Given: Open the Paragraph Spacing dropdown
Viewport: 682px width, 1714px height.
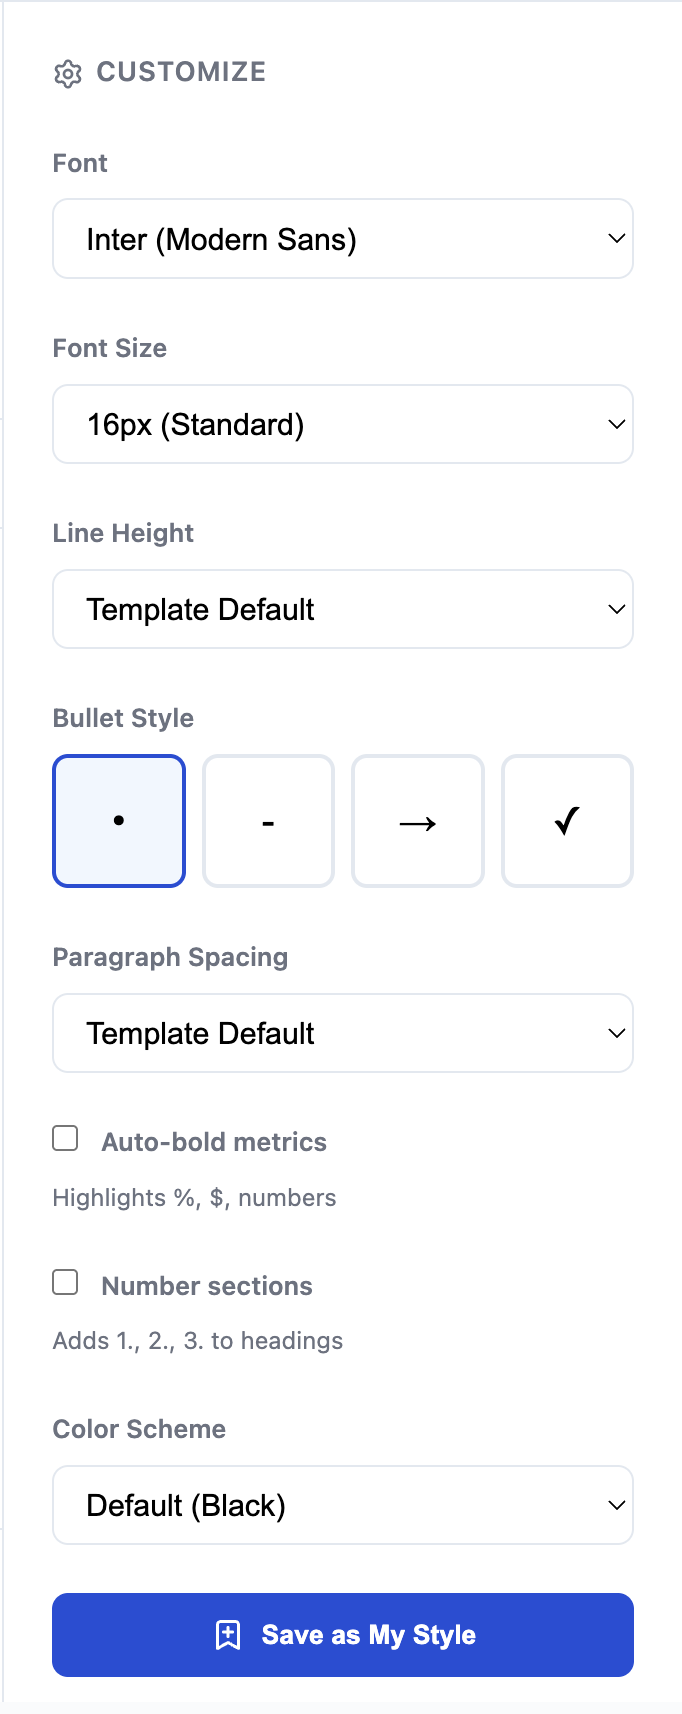Looking at the screenshot, I should [343, 1033].
